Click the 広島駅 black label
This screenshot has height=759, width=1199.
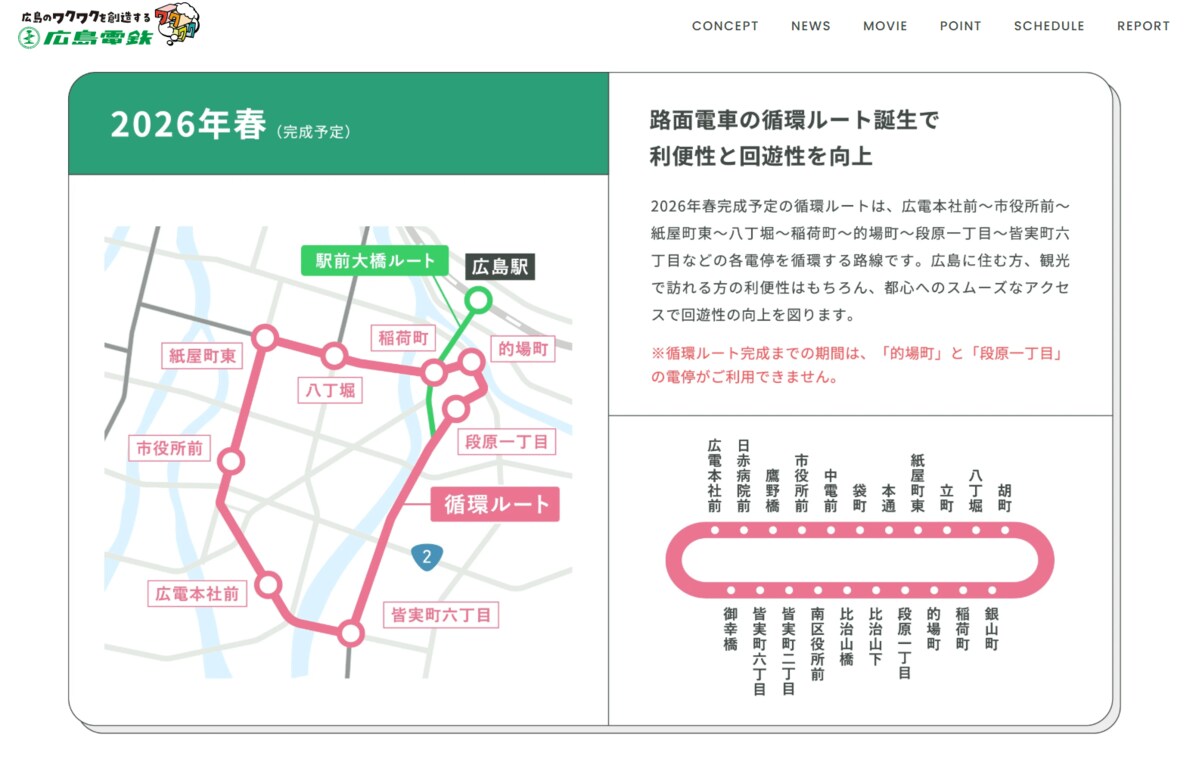click(501, 267)
